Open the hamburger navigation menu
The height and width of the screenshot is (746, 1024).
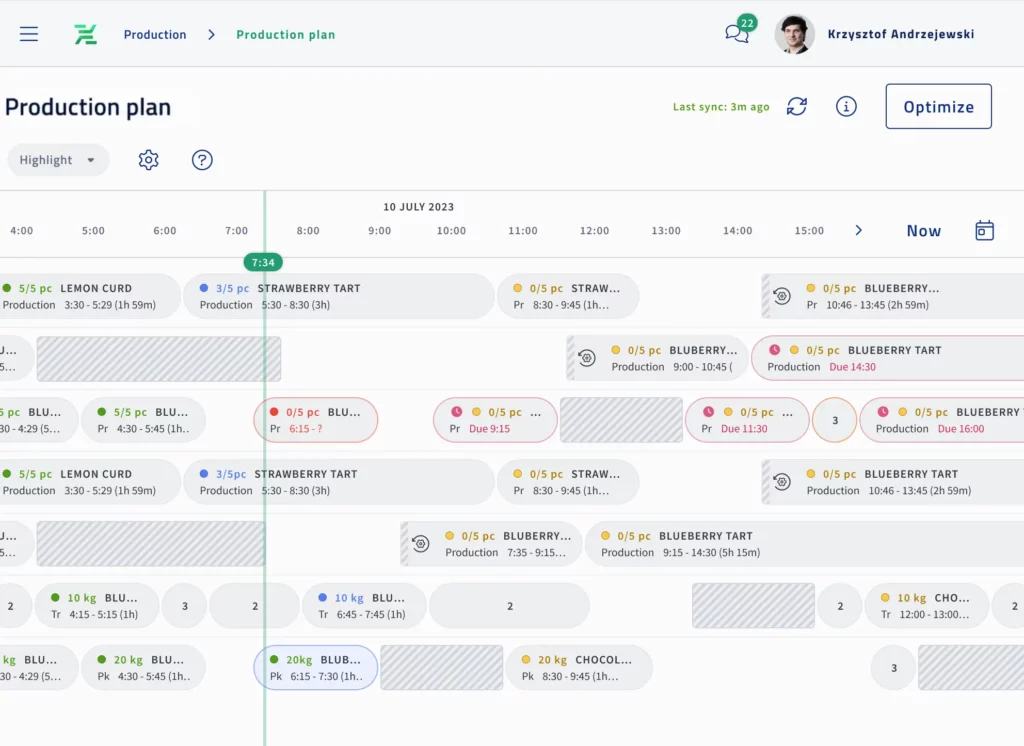click(x=29, y=34)
